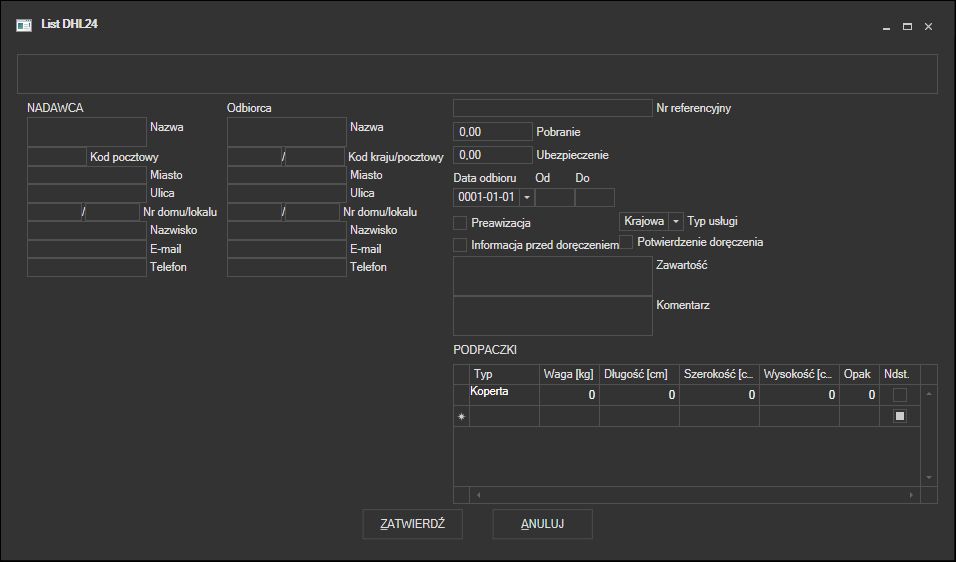The image size is (956, 562).
Task: Click the Nadawca Nazwisko field
Action: (x=87, y=230)
